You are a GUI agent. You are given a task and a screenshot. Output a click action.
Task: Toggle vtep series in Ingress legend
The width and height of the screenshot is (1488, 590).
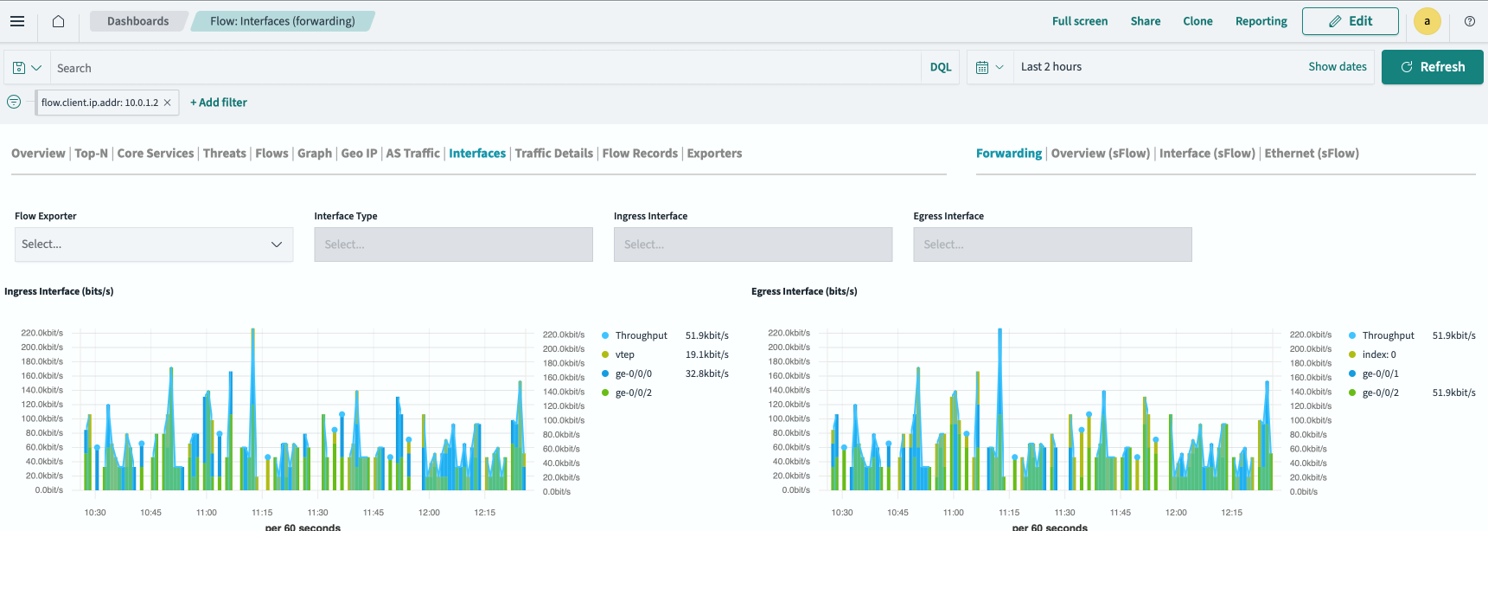pos(625,355)
